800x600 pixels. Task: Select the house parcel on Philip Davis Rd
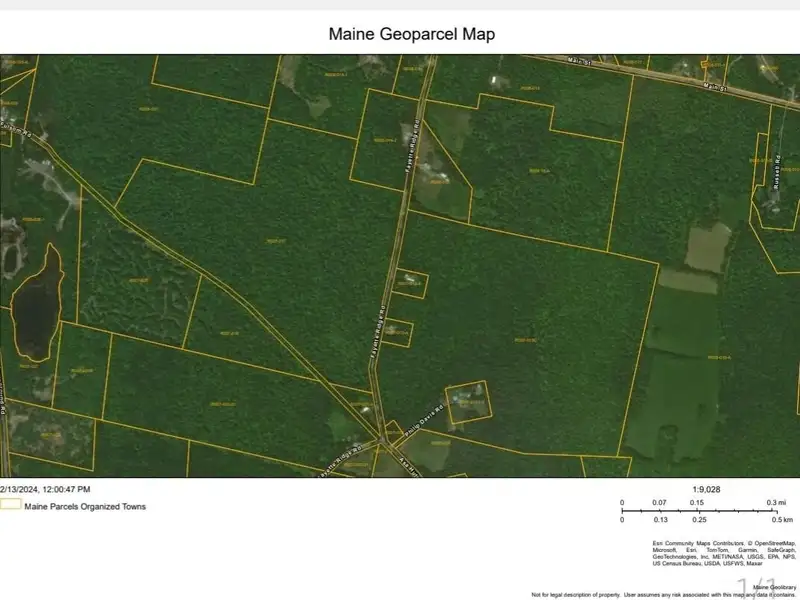(x=466, y=400)
